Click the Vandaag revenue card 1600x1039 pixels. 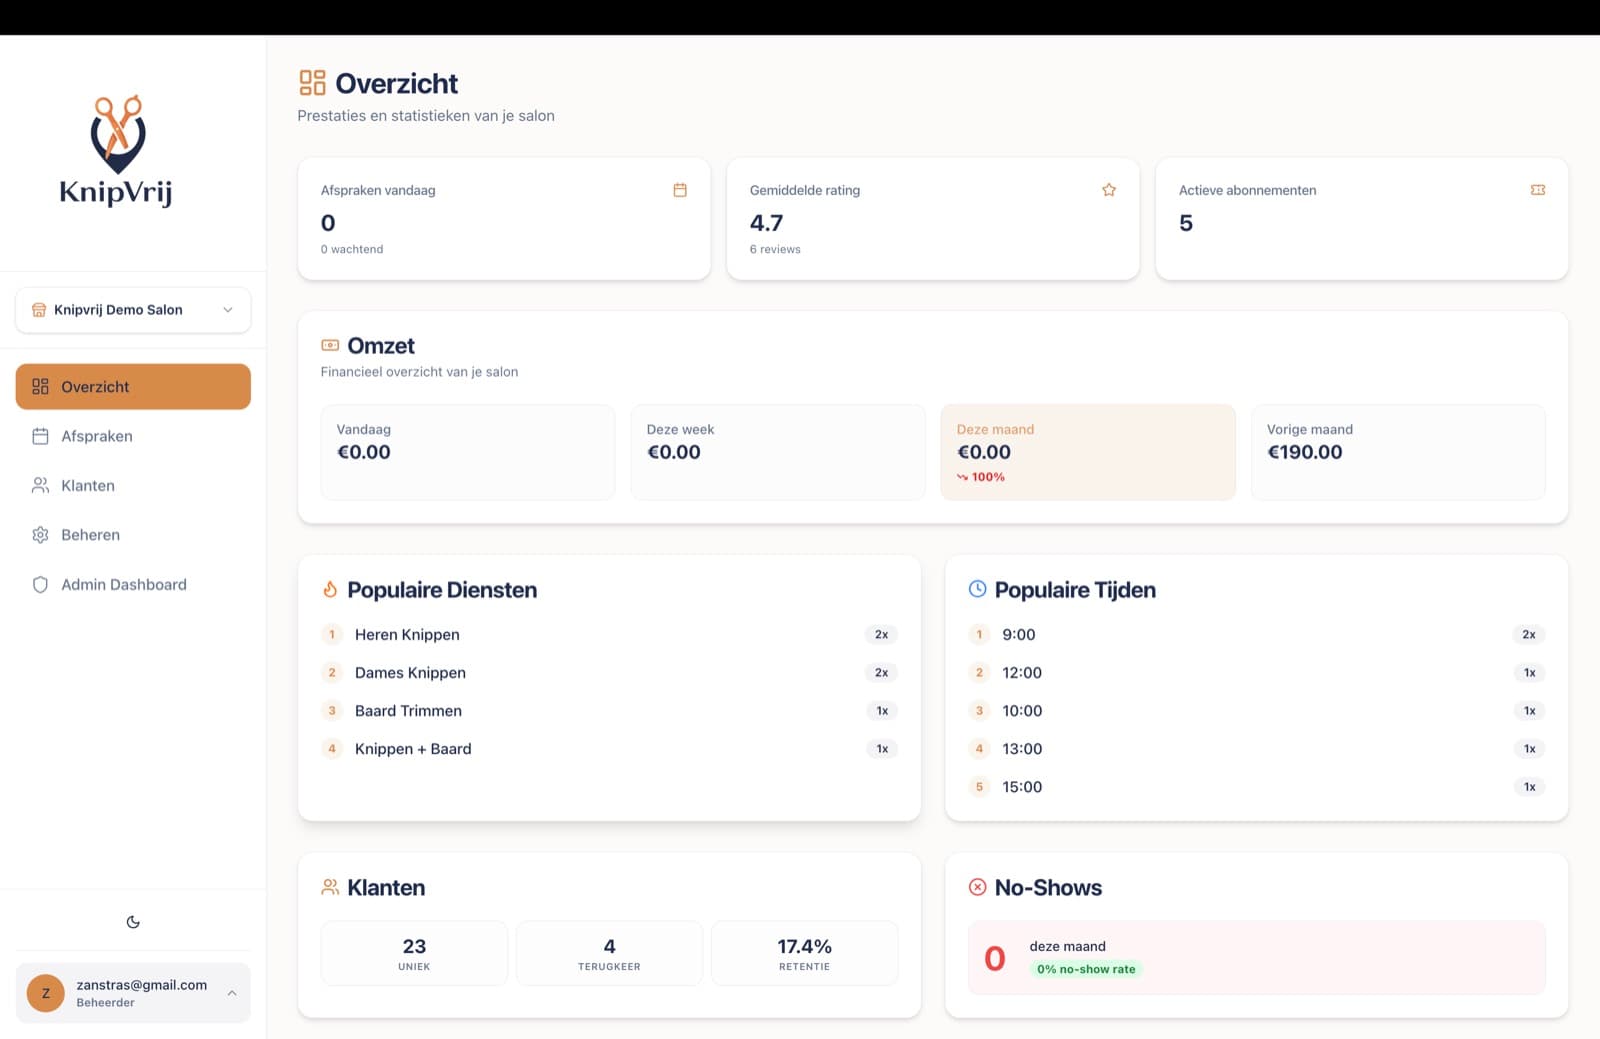coord(468,452)
